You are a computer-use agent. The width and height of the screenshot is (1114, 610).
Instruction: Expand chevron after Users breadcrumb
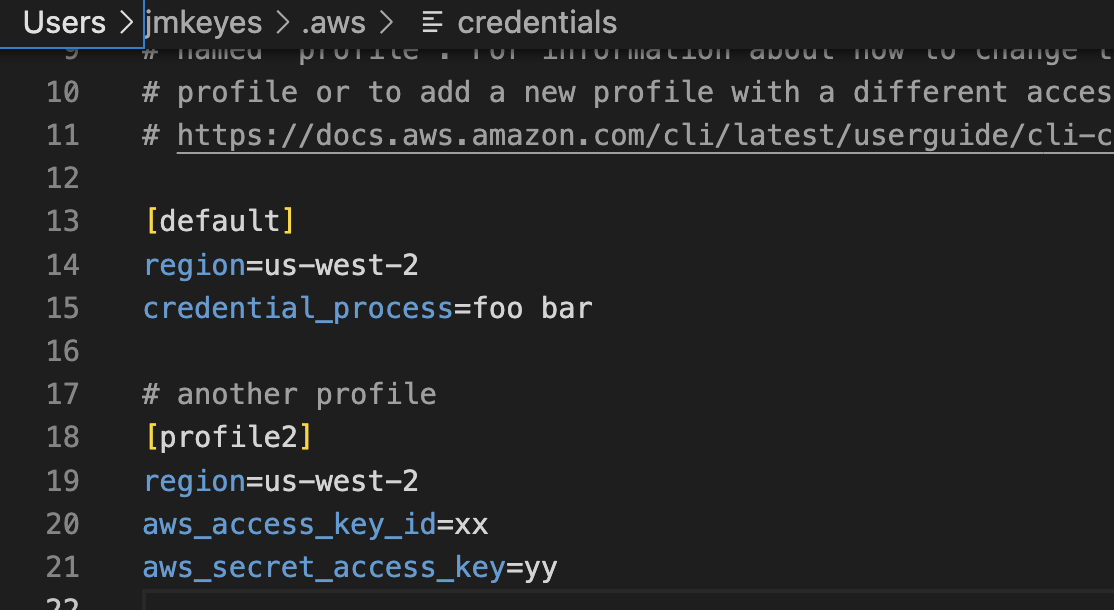(126, 23)
